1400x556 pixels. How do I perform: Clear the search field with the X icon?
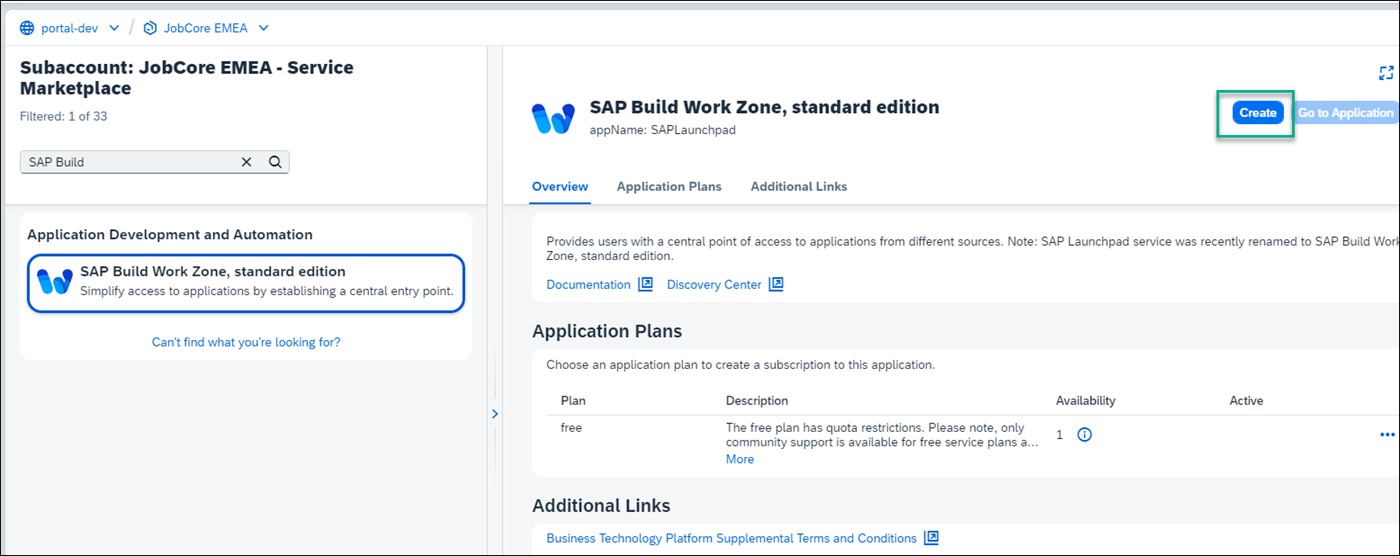(247, 162)
